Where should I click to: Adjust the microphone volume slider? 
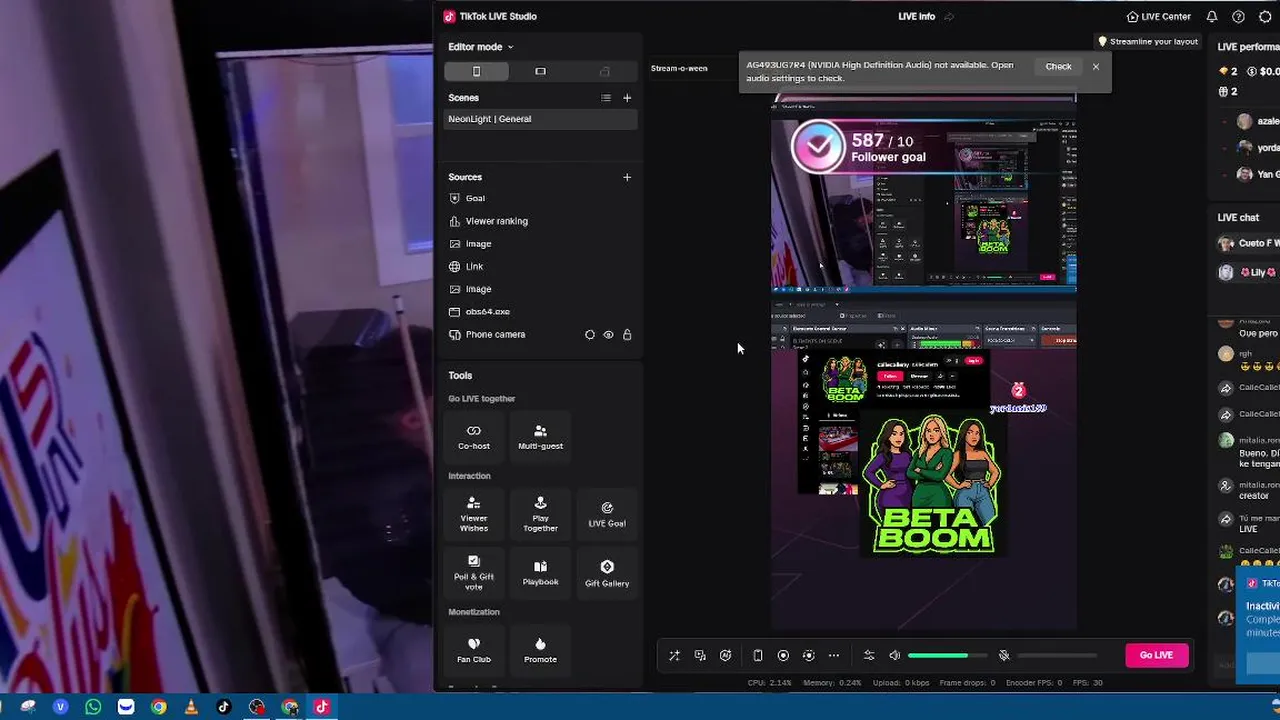point(1057,656)
